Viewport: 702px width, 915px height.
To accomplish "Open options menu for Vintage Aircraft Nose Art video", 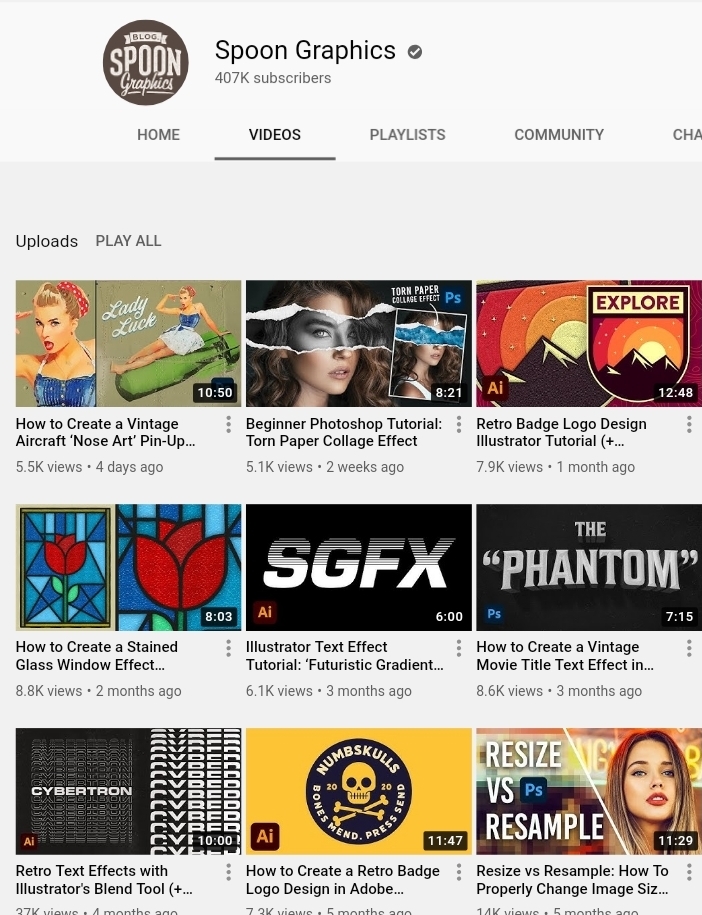I will click(228, 425).
